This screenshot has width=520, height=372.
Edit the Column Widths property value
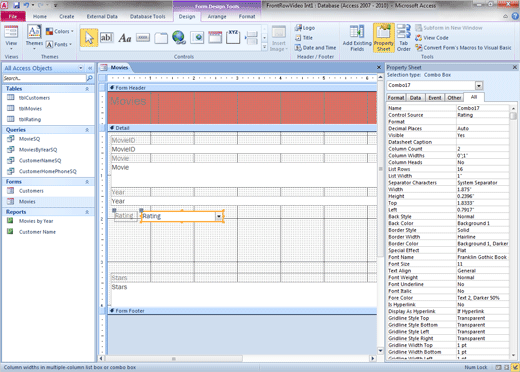(482, 156)
